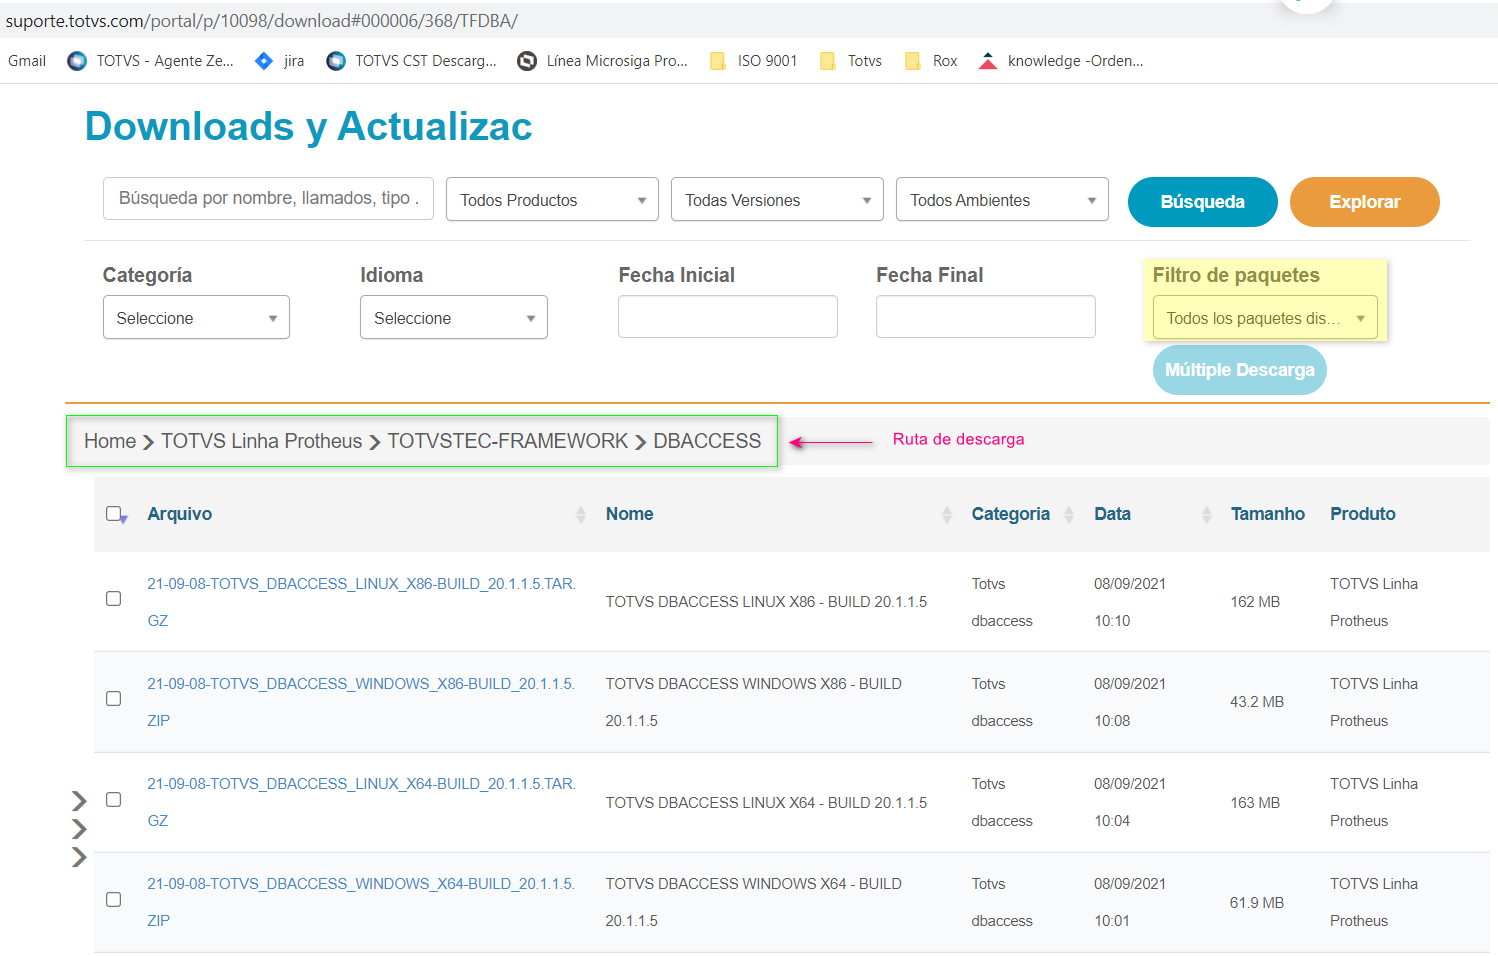Download the DBACCESS_WINDOWS_X64 ZIP file link
Screen dimensions: 1498x956
click(x=361, y=902)
